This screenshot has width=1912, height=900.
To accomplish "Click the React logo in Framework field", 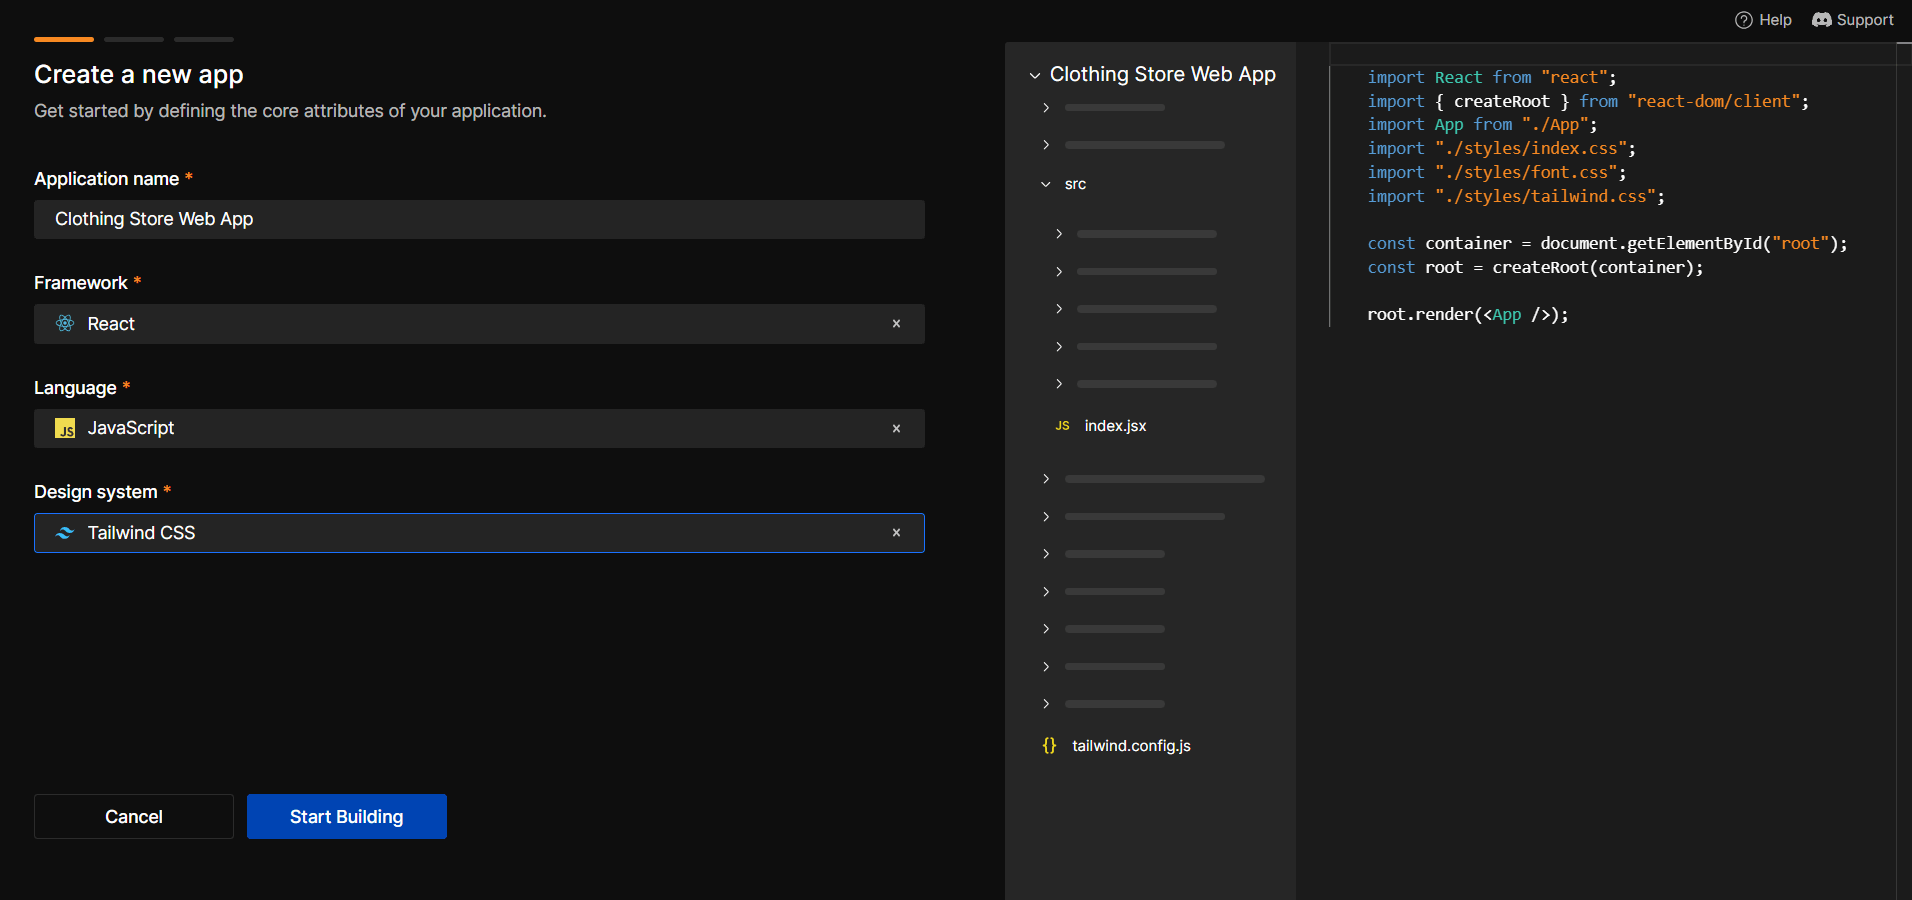I will coord(65,323).
